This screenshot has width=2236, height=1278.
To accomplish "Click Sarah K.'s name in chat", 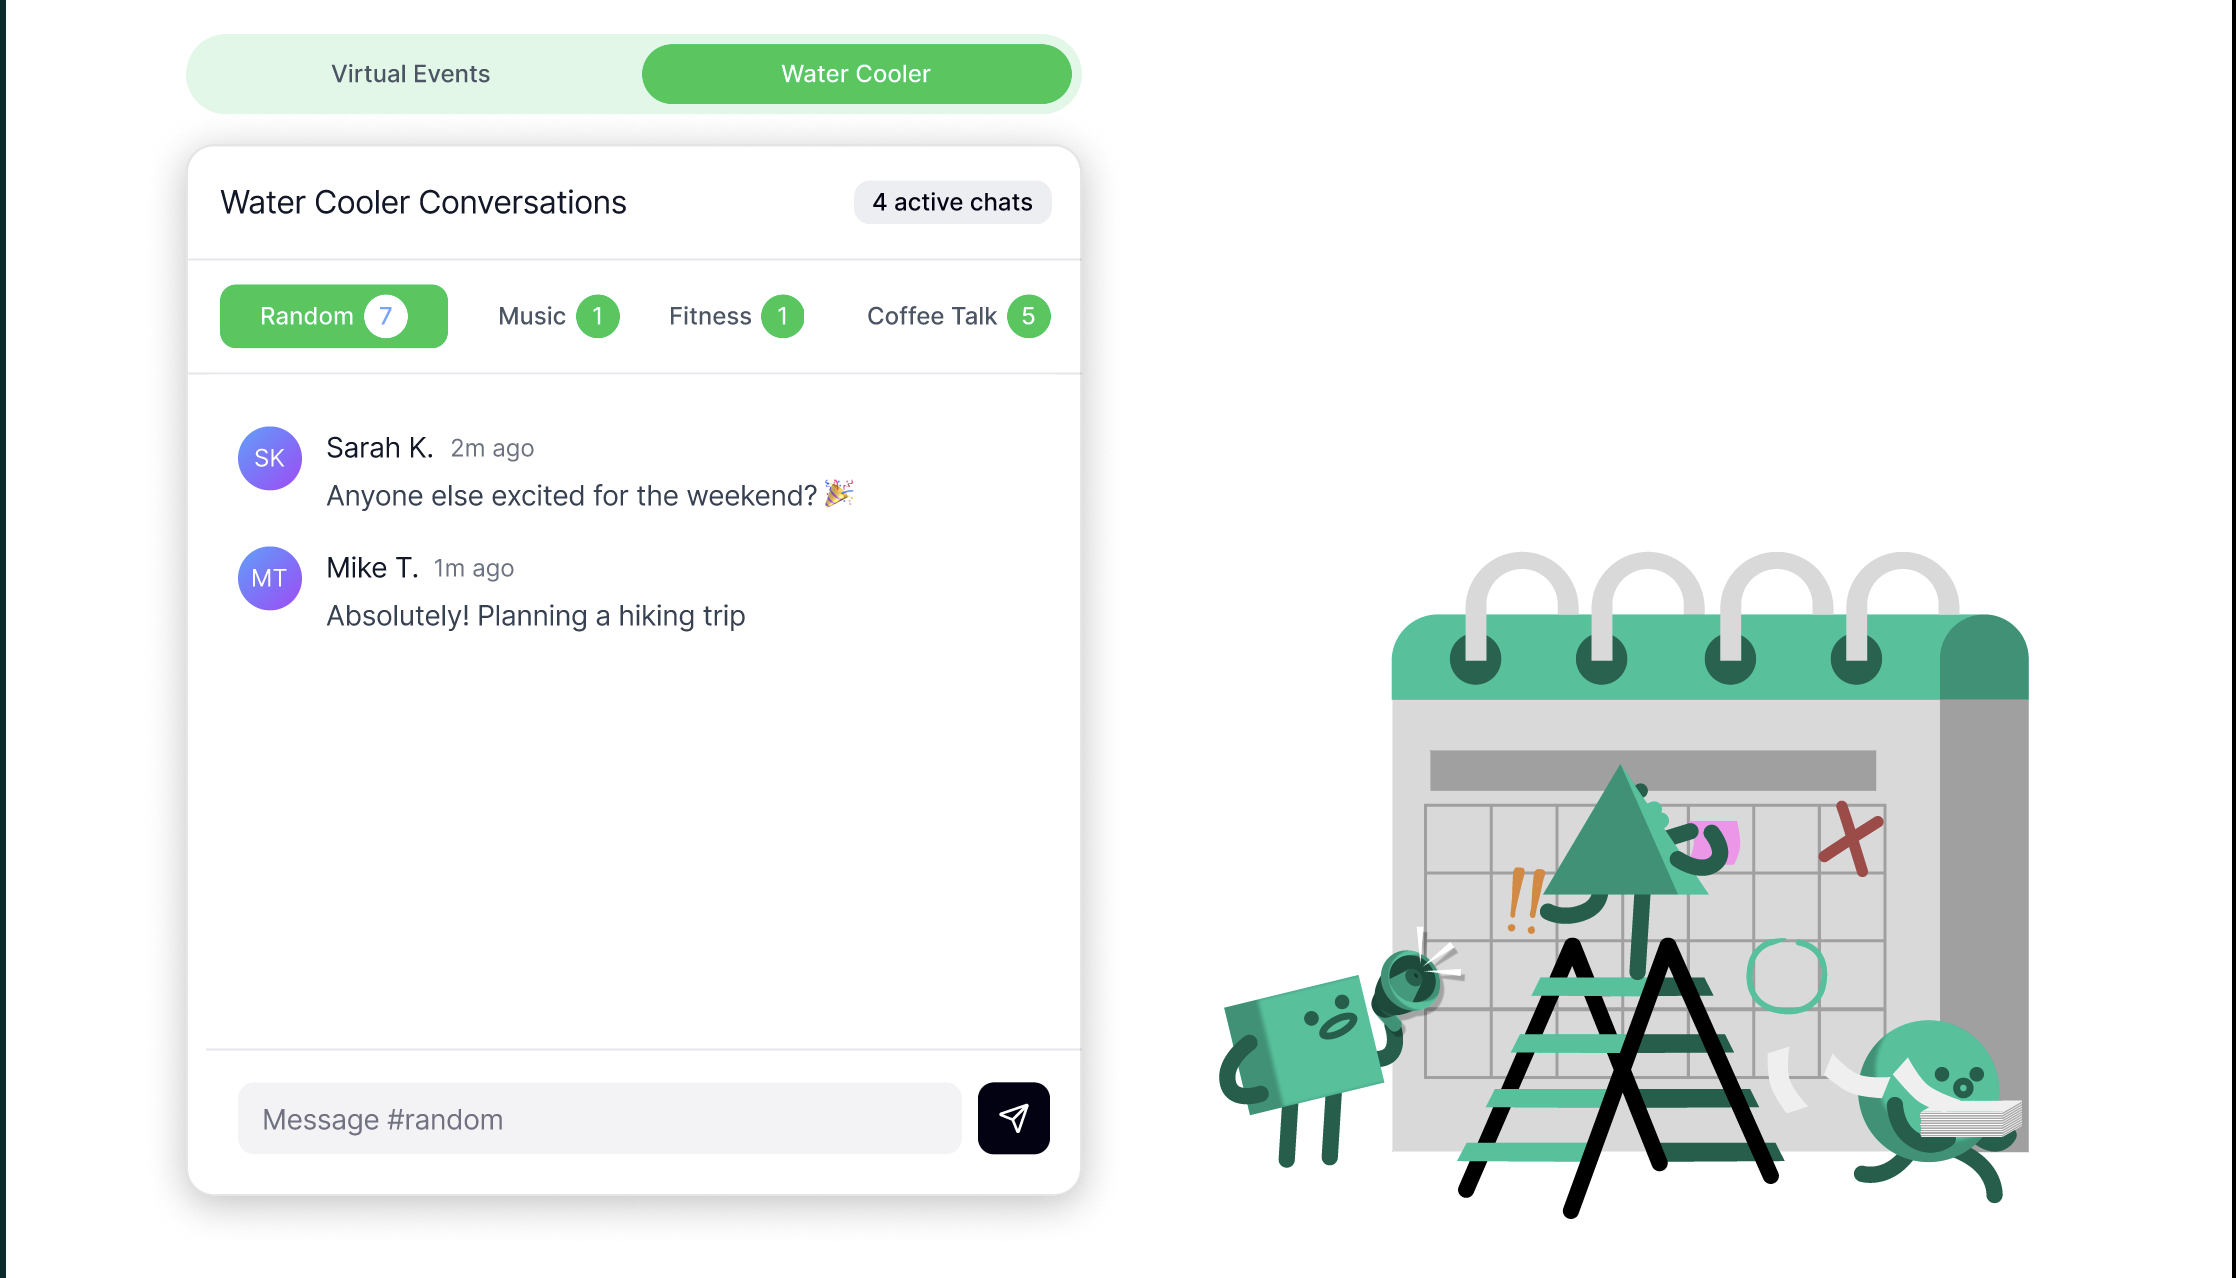I will pyautogui.click(x=380, y=448).
